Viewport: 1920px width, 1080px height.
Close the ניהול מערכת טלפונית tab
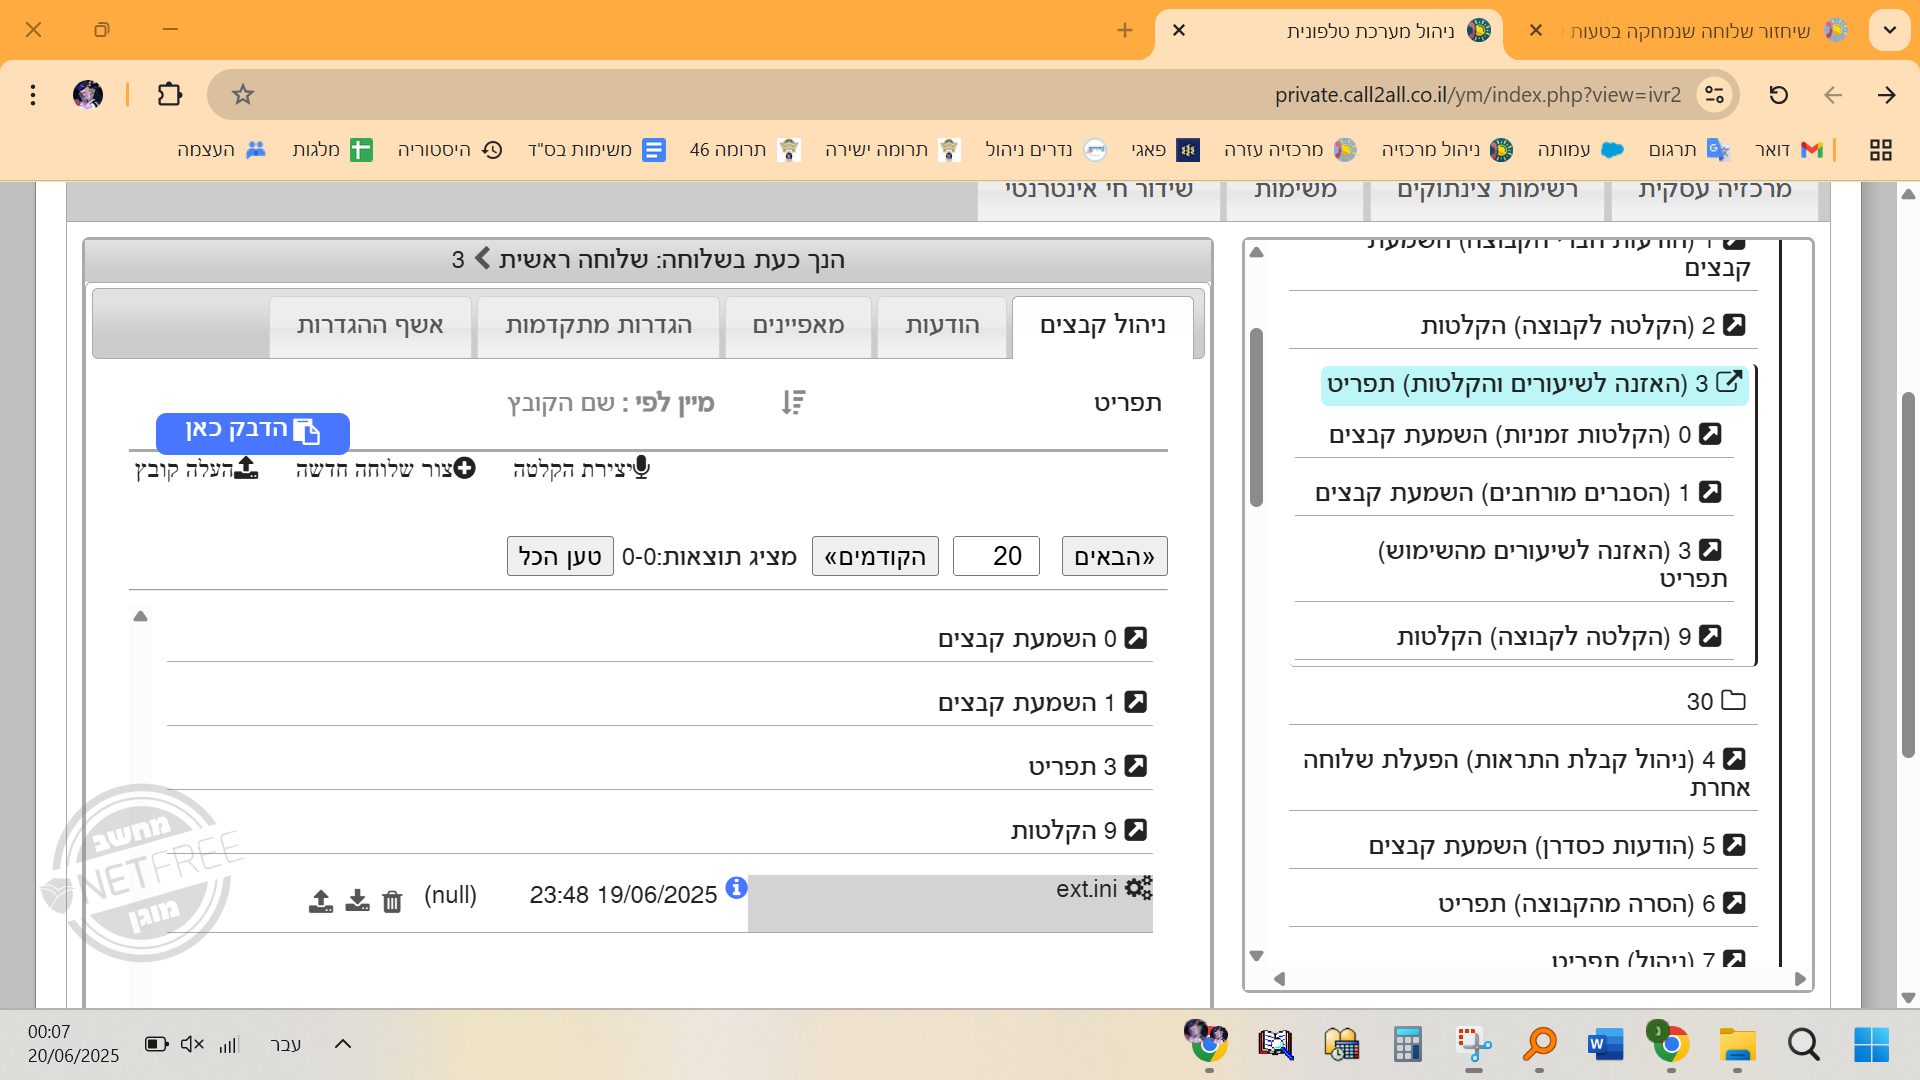click(1179, 30)
